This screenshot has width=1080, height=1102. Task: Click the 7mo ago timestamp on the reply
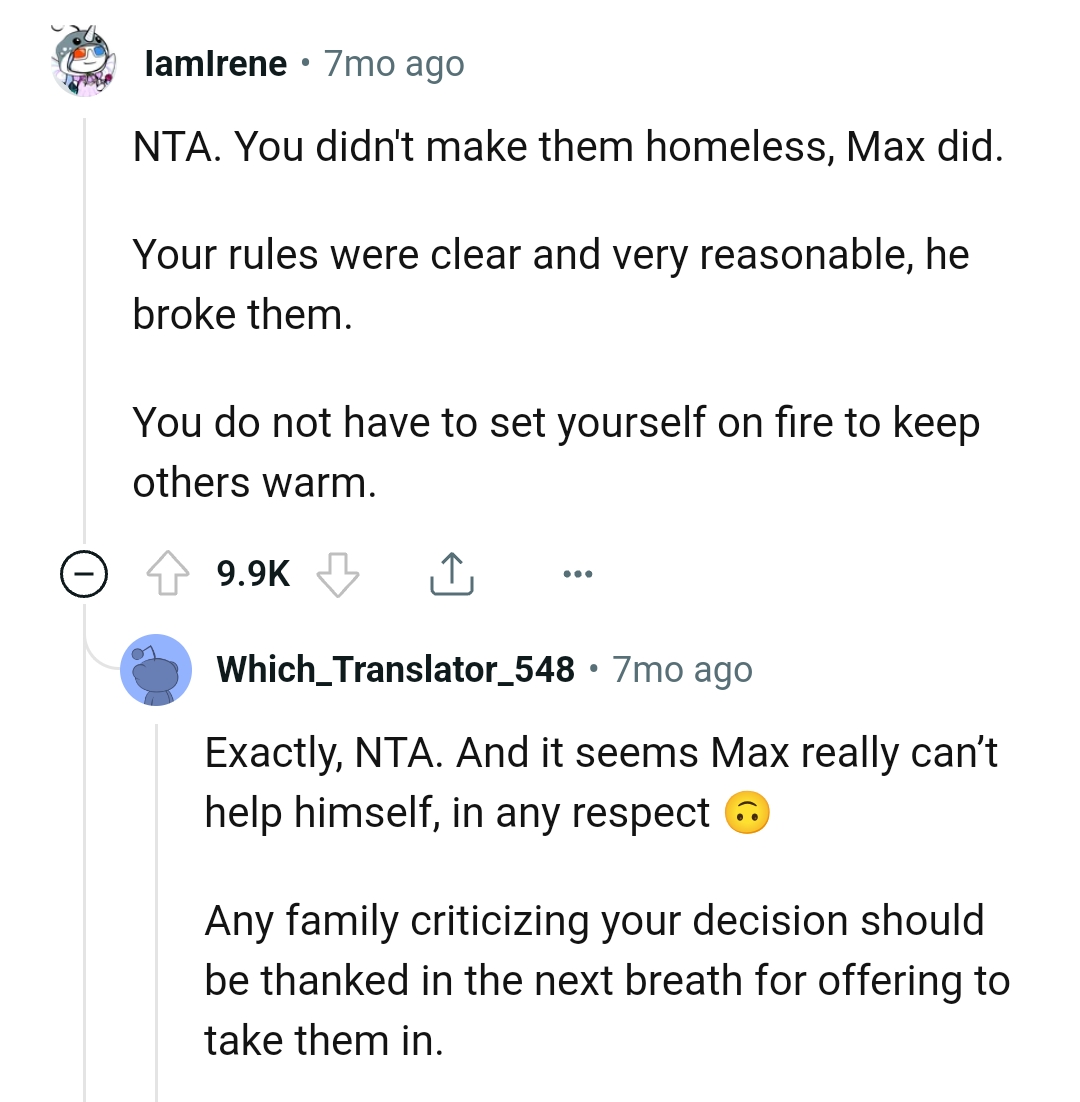[681, 669]
